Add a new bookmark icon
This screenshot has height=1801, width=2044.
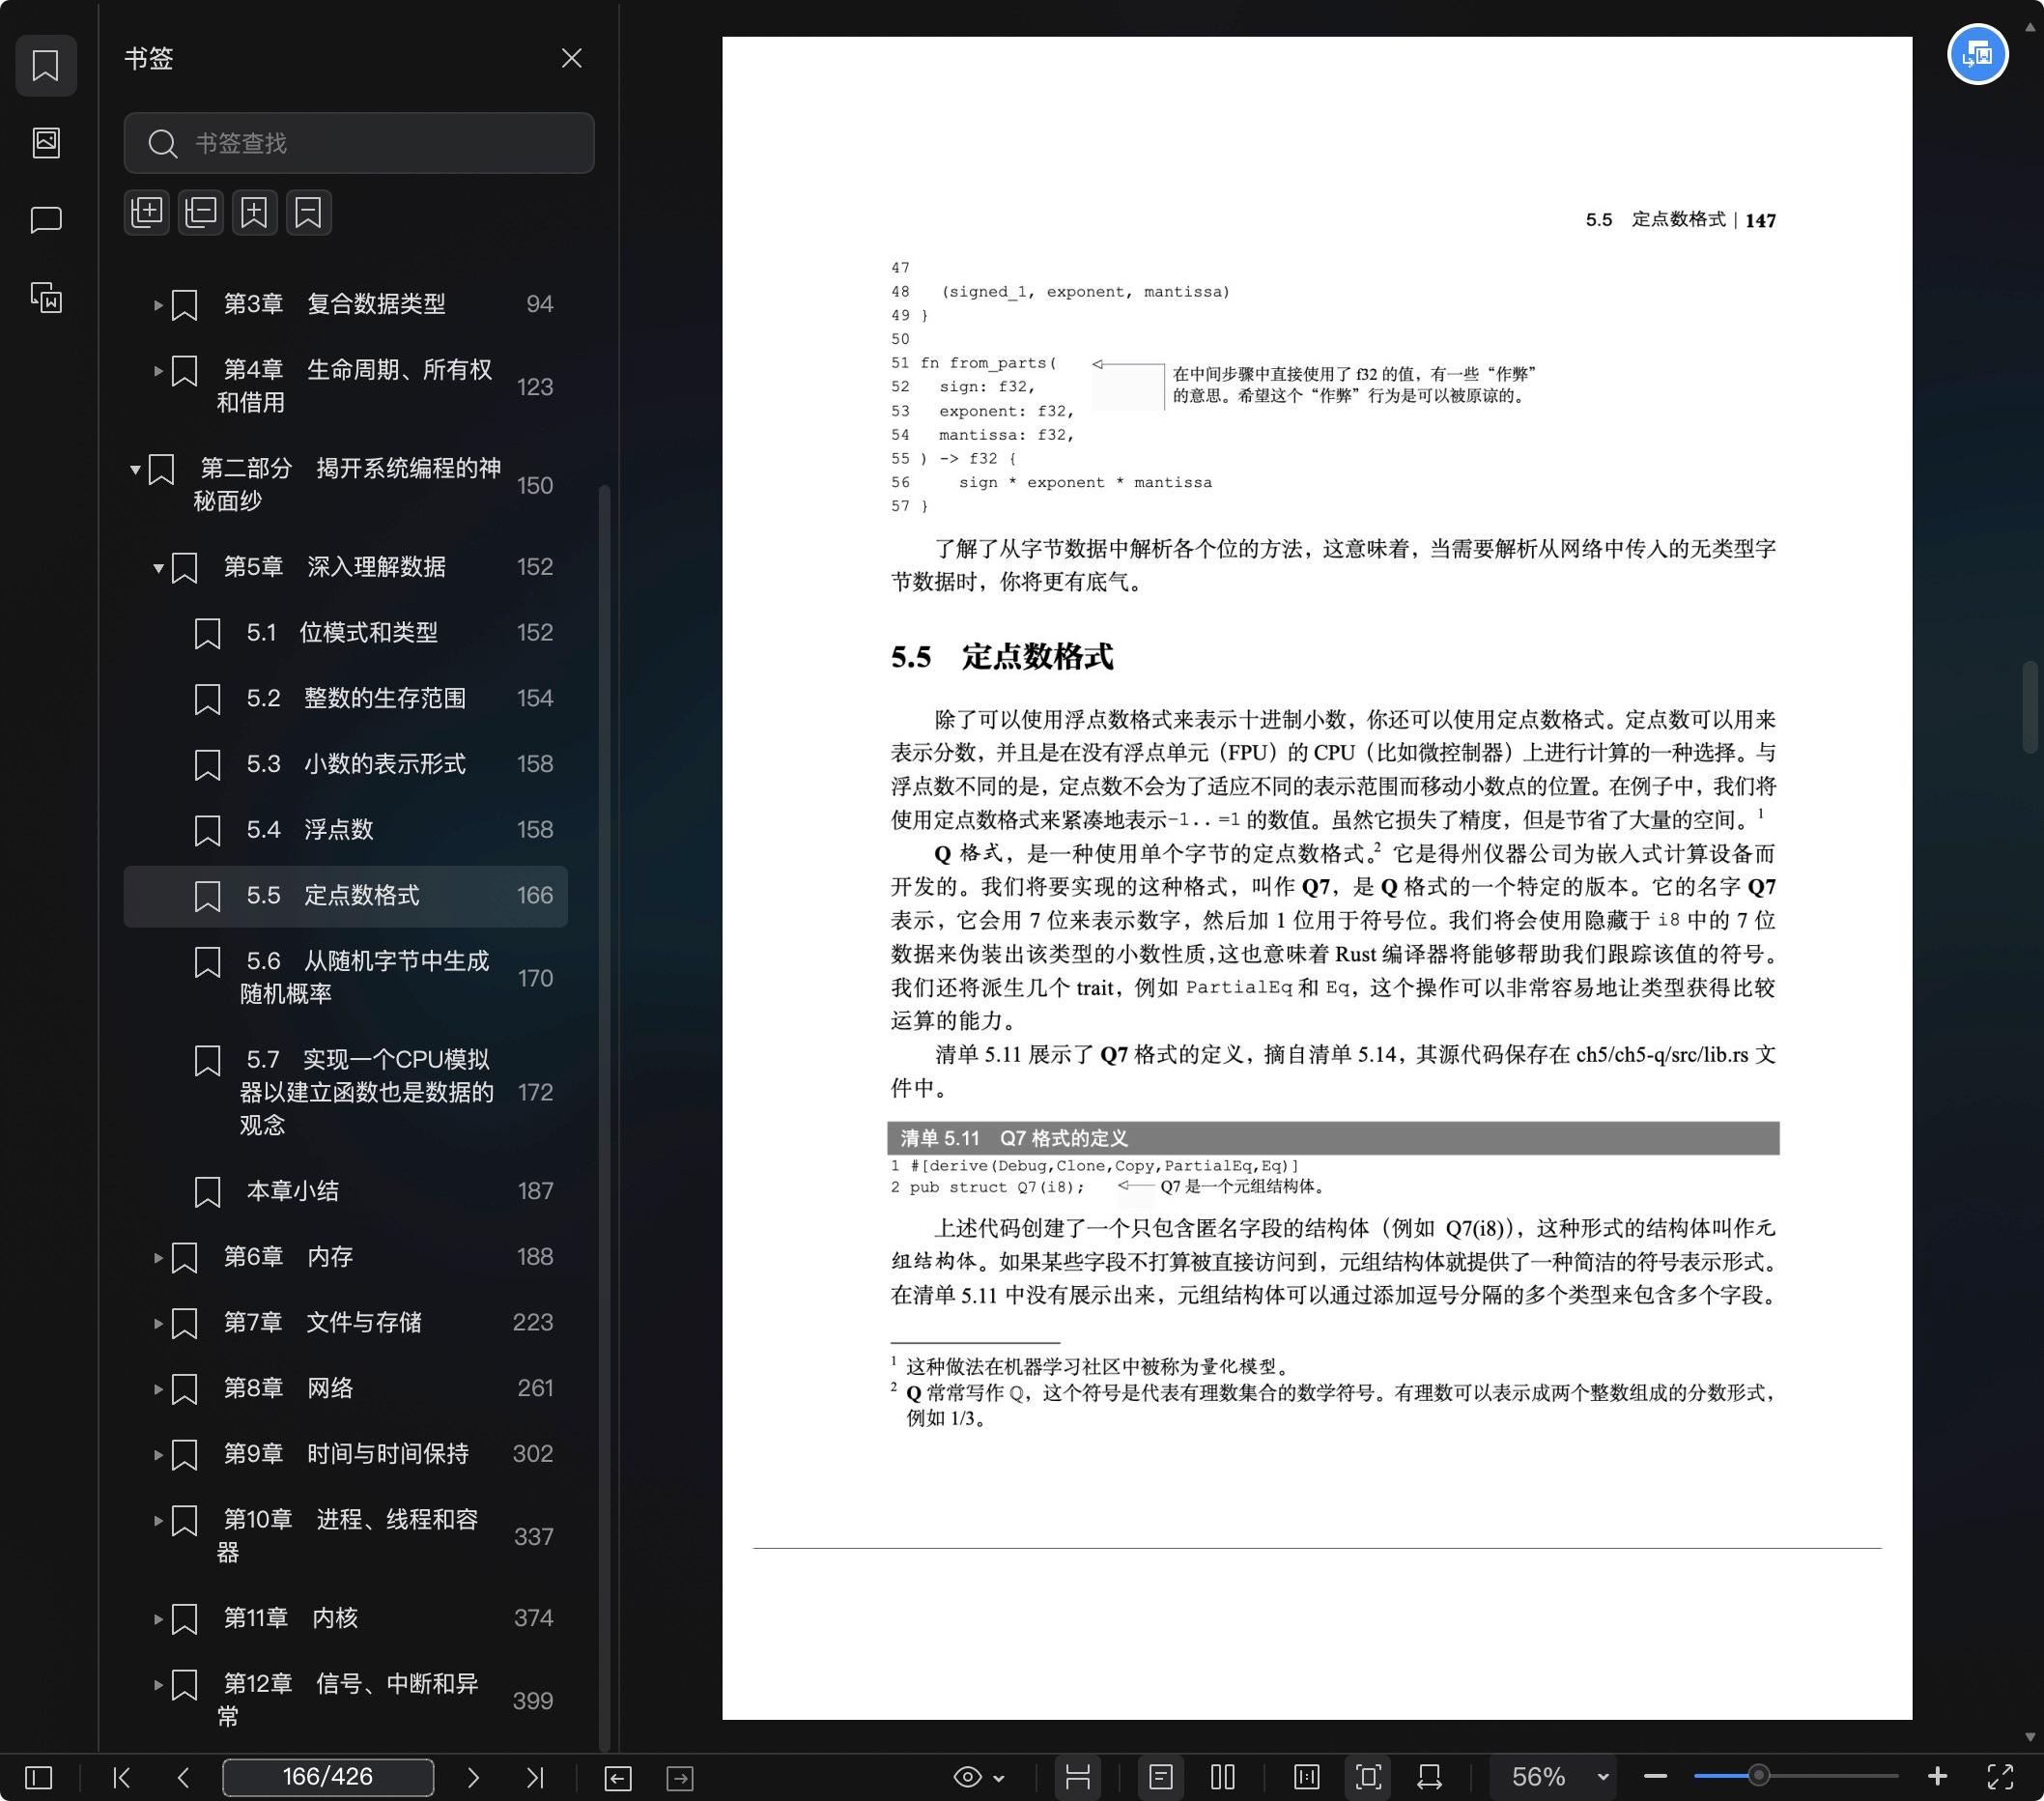click(x=255, y=212)
